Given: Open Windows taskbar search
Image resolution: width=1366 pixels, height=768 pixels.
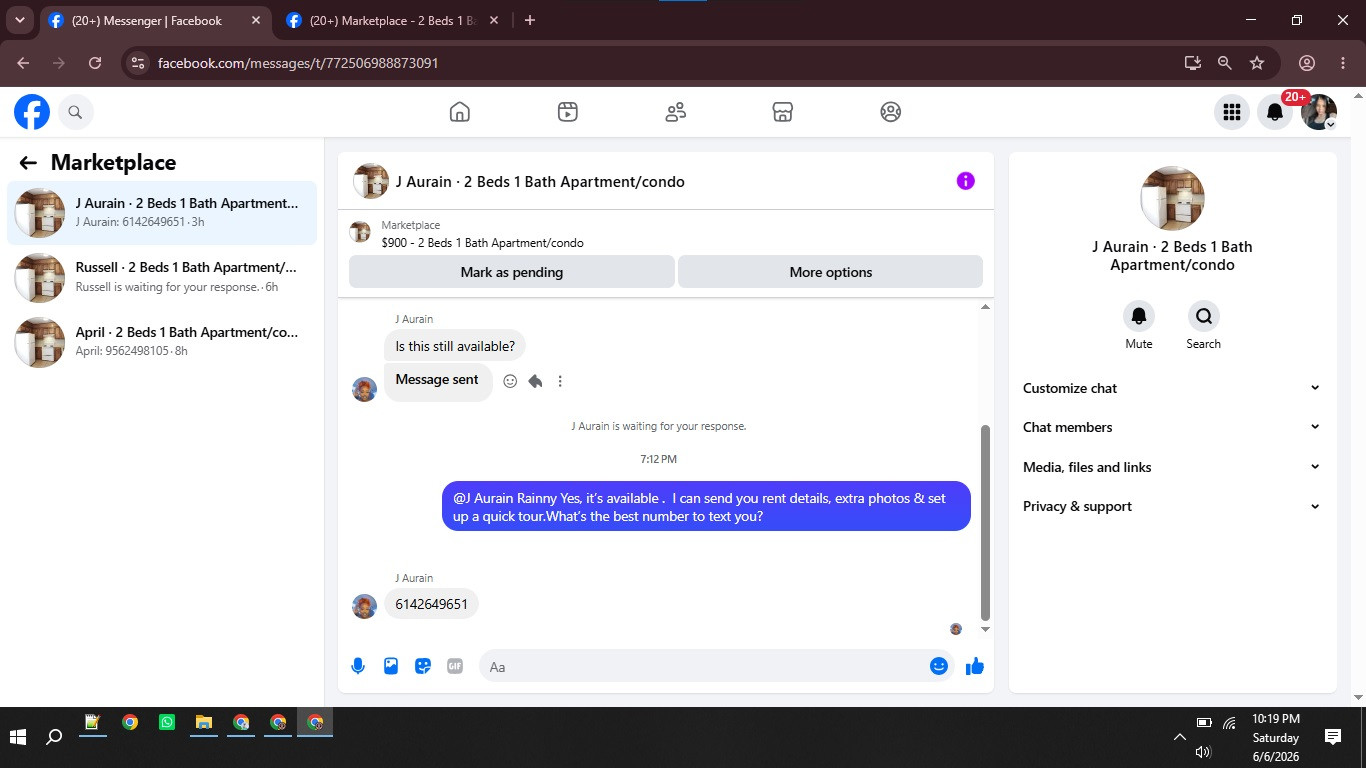Looking at the screenshot, I should coord(55,737).
